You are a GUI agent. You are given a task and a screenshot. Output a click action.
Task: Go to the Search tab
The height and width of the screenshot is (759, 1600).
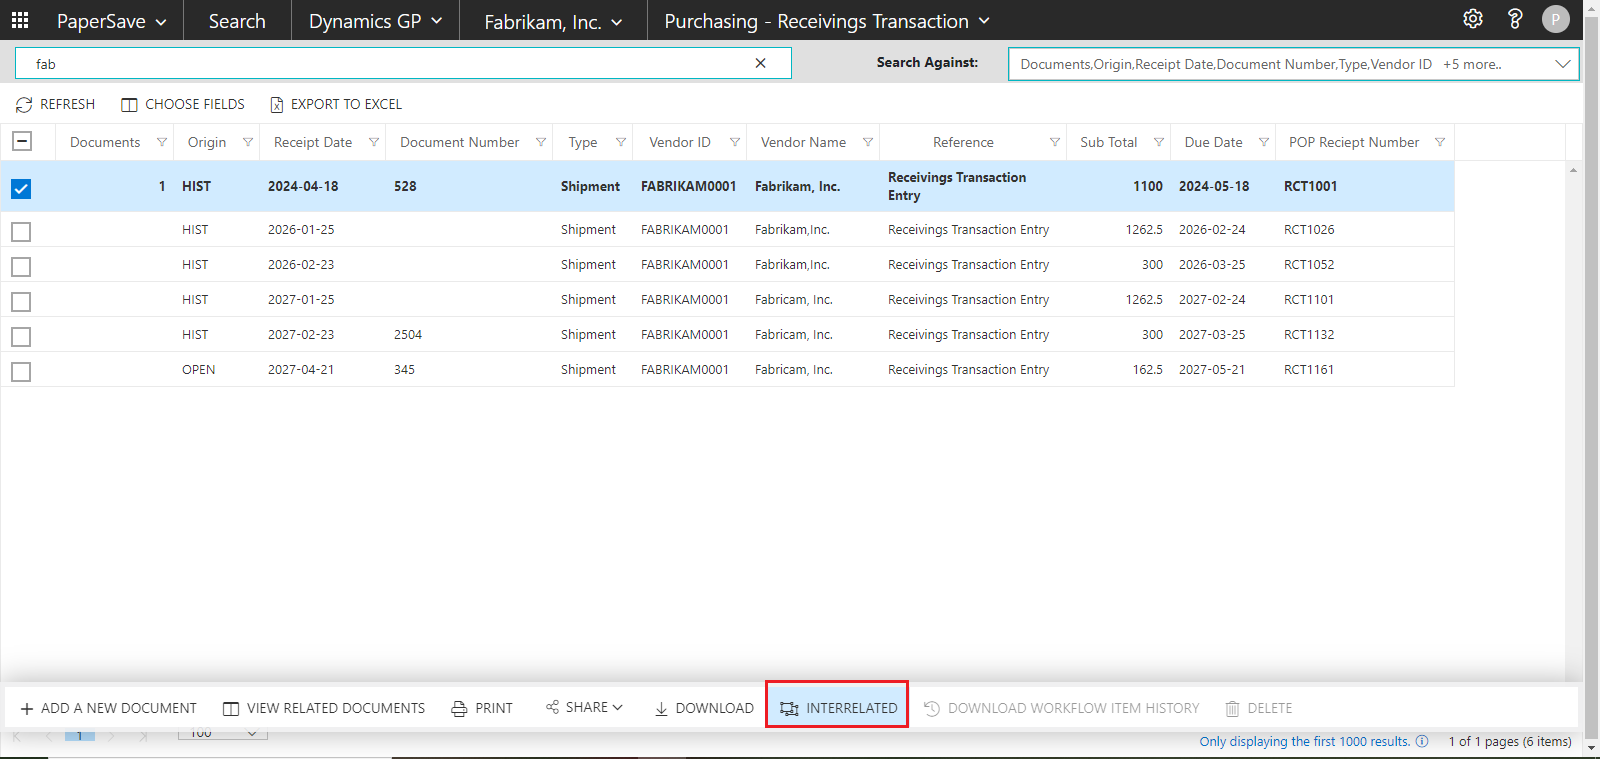click(237, 21)
